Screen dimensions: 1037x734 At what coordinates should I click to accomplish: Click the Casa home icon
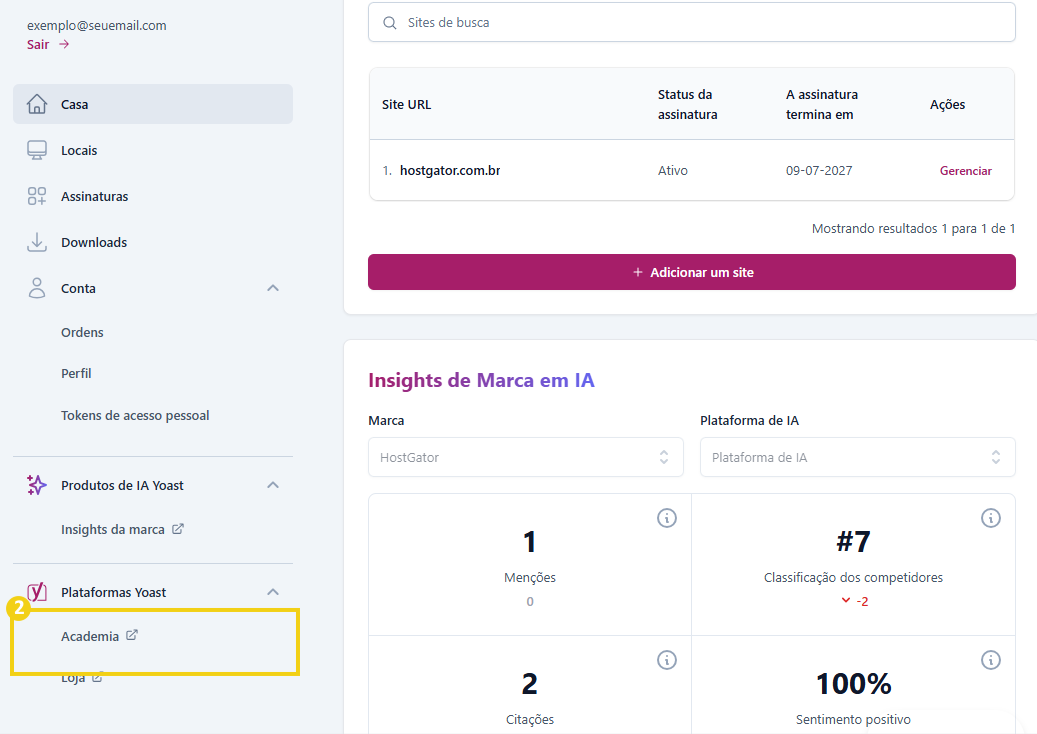(x=37, y=104)
